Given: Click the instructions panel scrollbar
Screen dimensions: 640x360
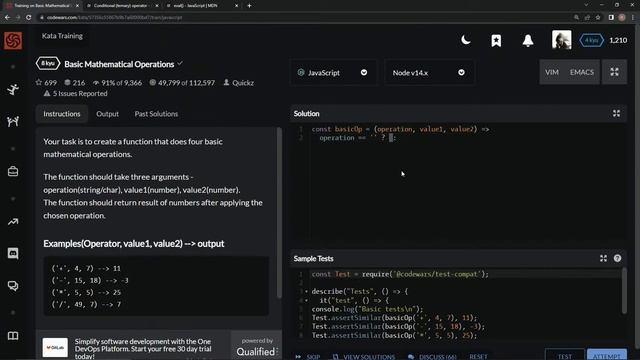Looking at the screenshot, I should point(279,212).
